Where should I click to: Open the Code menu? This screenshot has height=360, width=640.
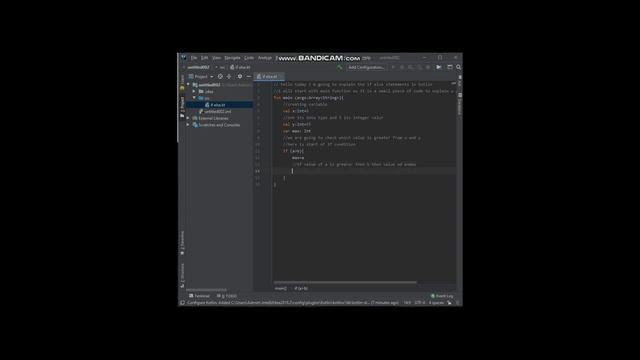[x=249, y=58]
